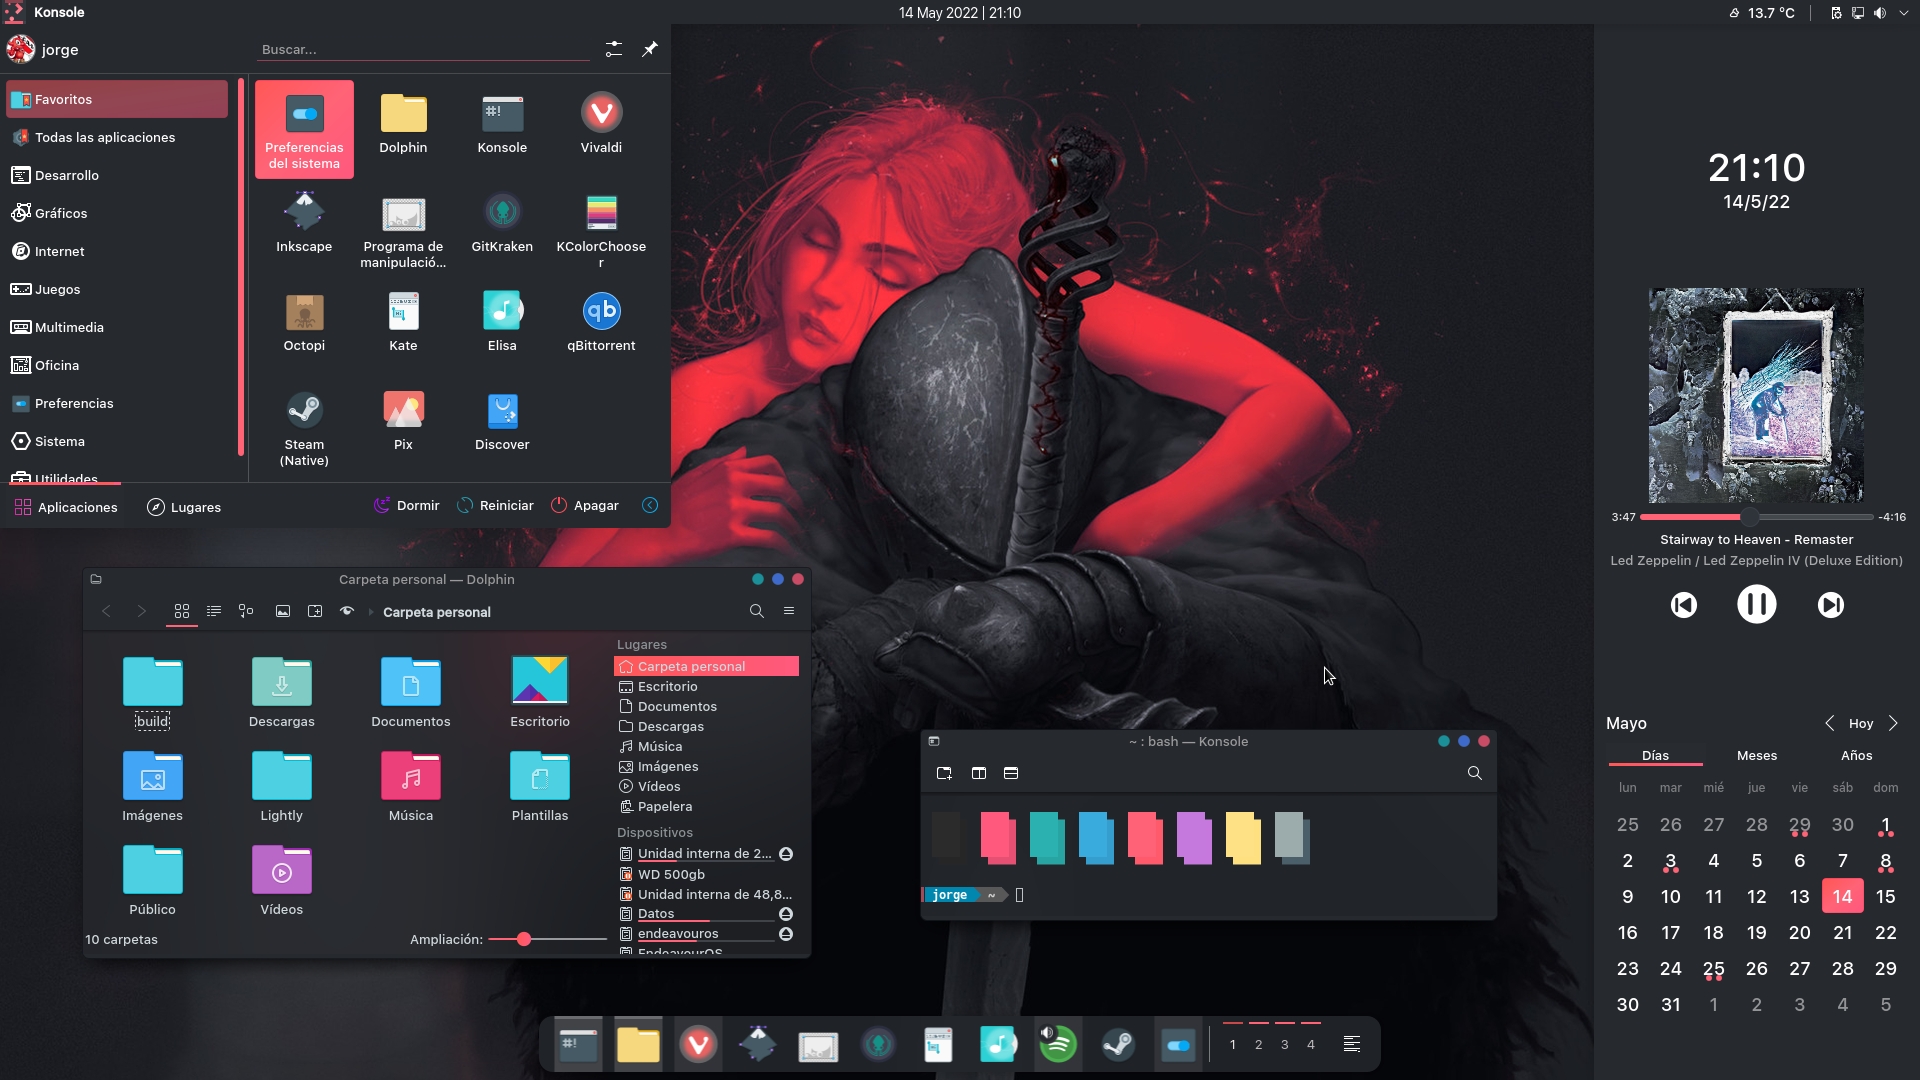Open Preferencias del sistema from favorites

304,130
